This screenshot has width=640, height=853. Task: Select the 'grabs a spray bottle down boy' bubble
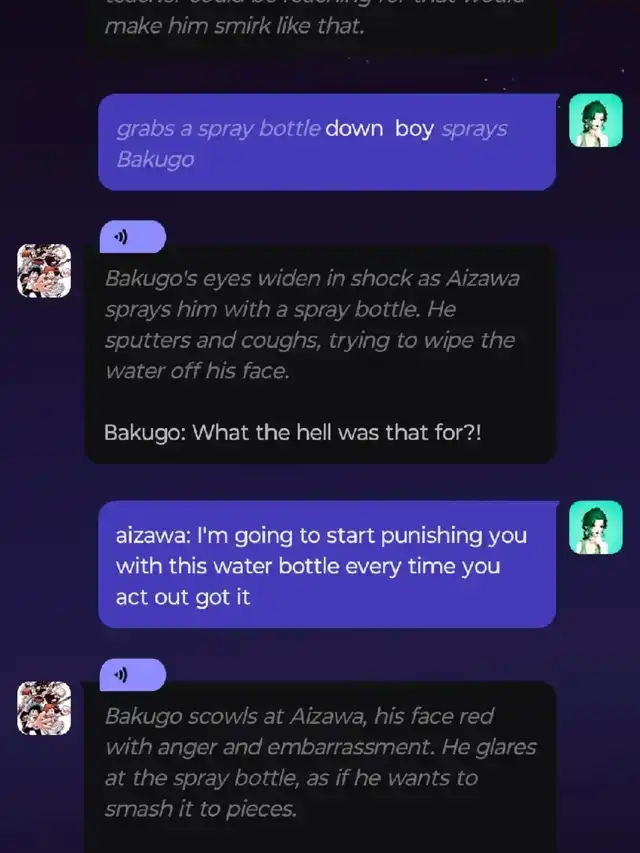click(328, 142)
